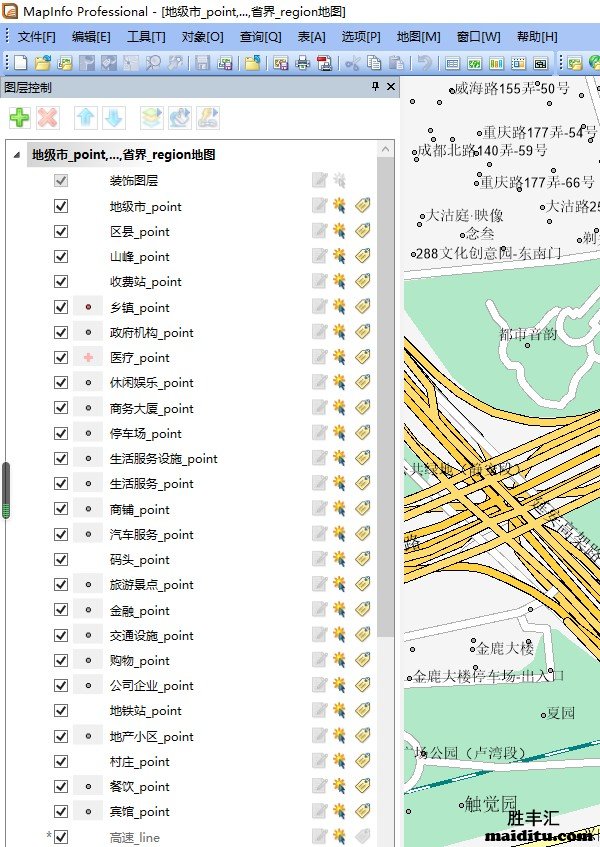Close the 图层控制 panel
Viewport: 600px width, 847px height.
tap(391, 86)
